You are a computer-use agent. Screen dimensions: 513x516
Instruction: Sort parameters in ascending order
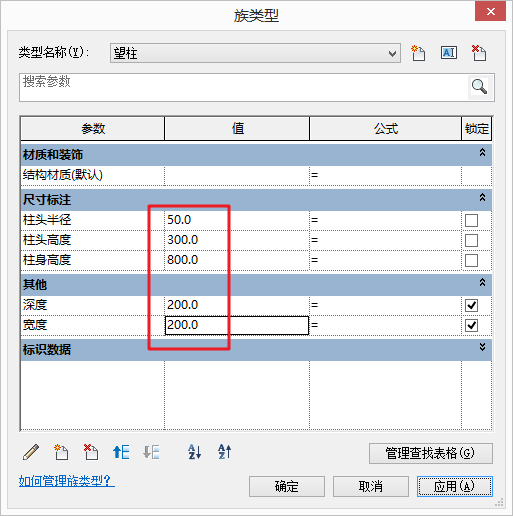194,452
